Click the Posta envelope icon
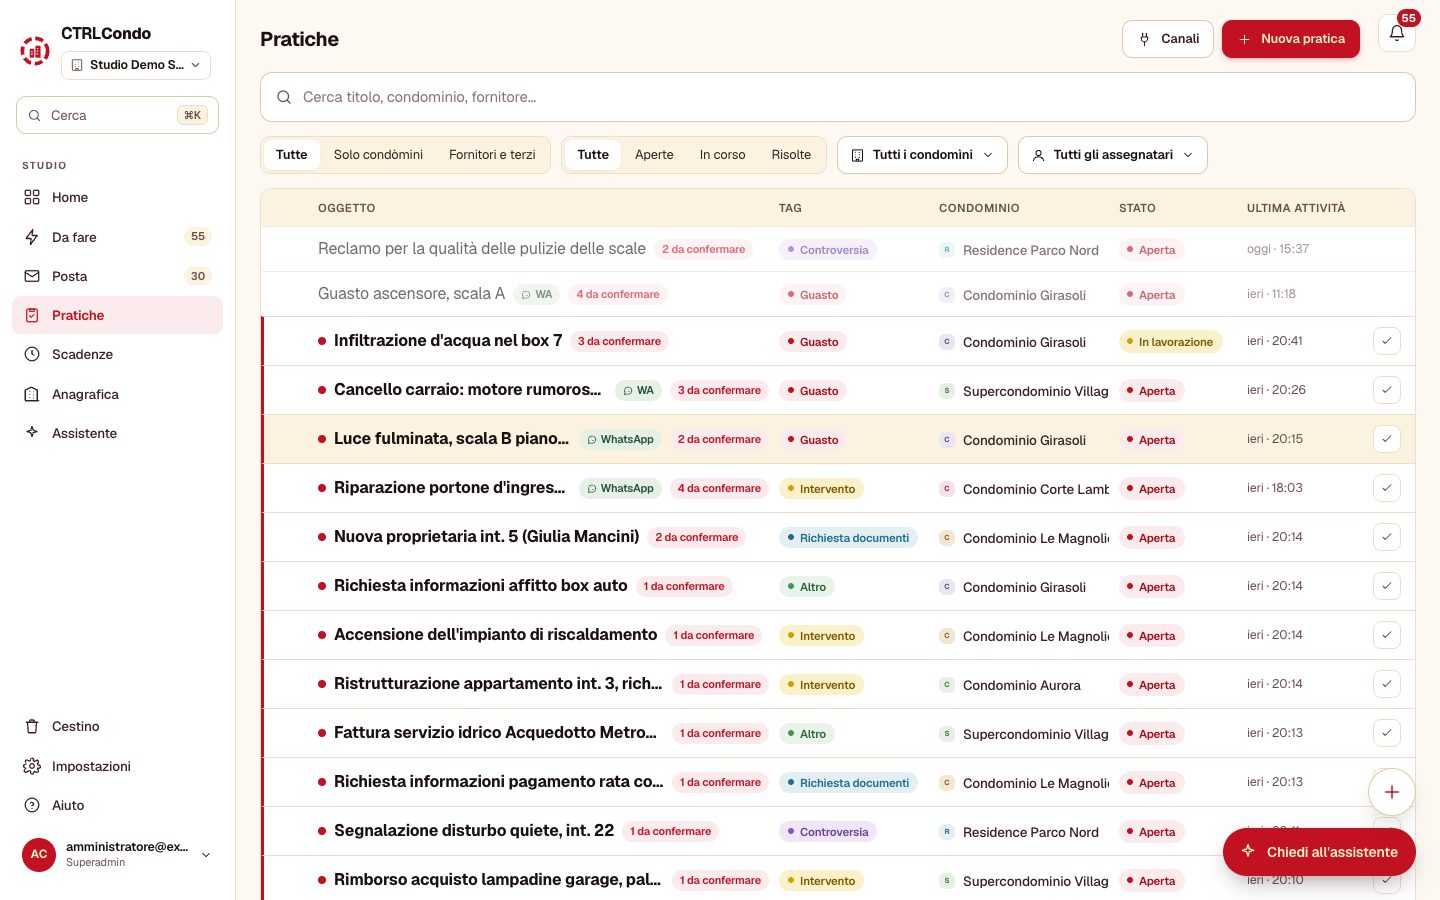The height and width of the screenshot is (900, 1440). (x=32, y=276)
